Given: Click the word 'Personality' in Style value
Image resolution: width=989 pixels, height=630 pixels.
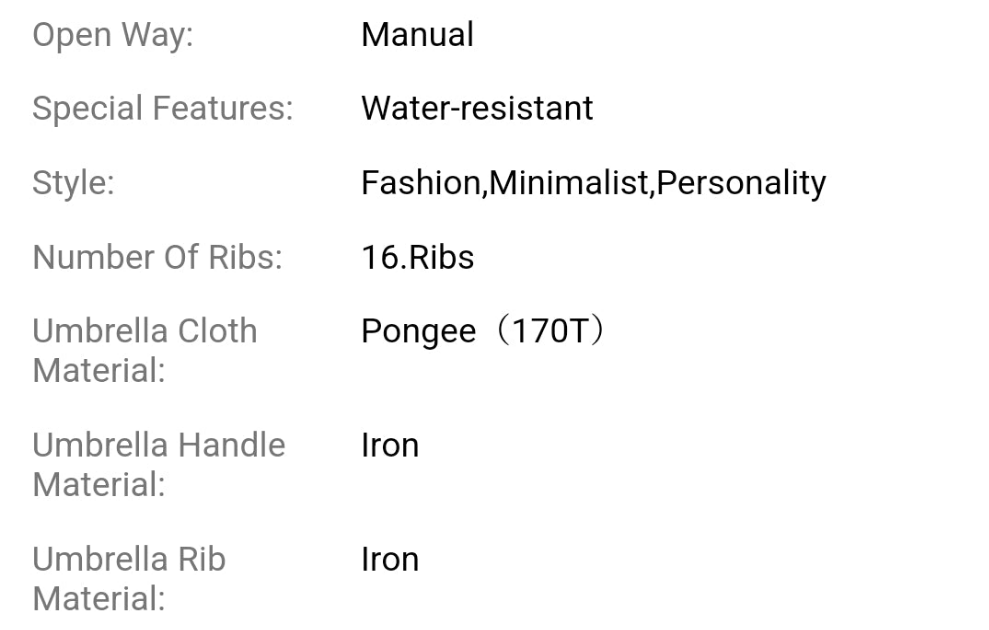Looking at the screenshot, I should pyautogui.click(x=740, y=184).
